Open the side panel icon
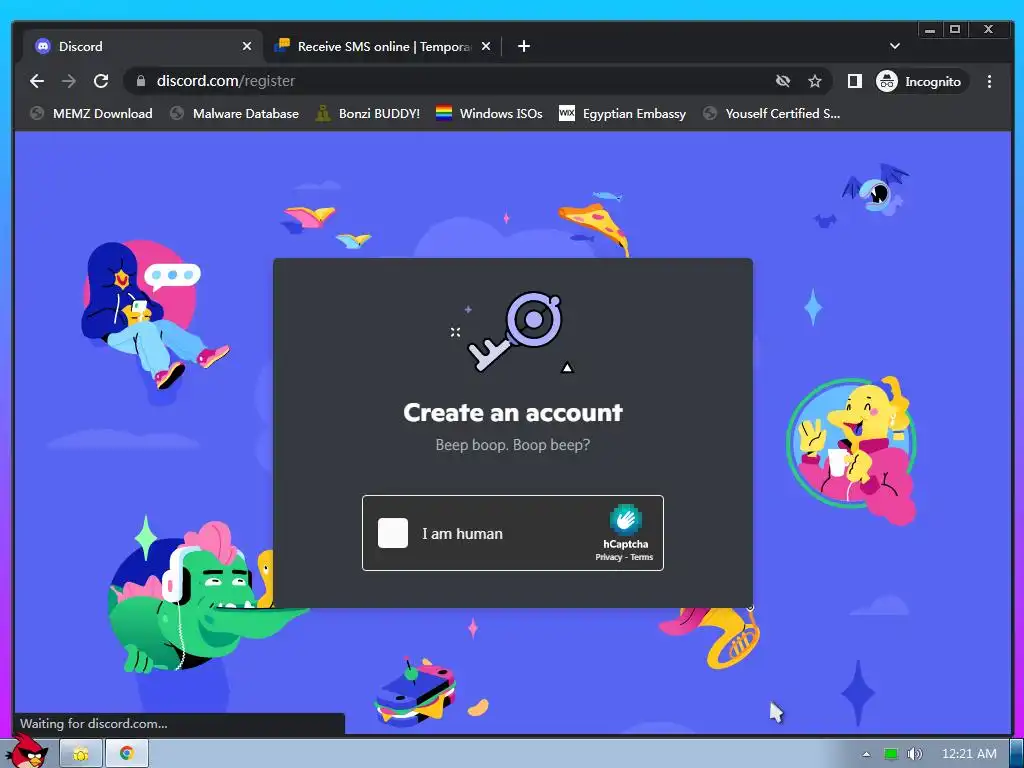Image resolution: width=1024 pixels, height=768 pixels. click(x=854, y=81)
